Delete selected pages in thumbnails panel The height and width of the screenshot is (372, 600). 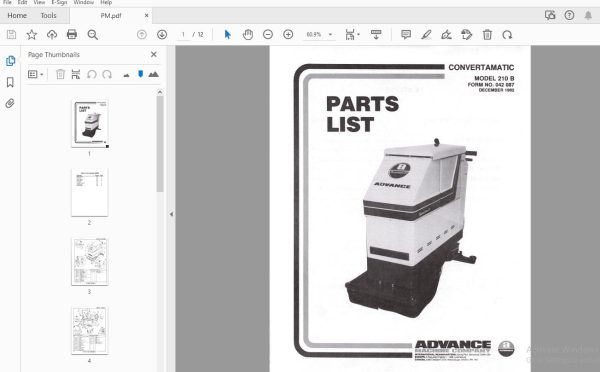[x=60, y=74]
